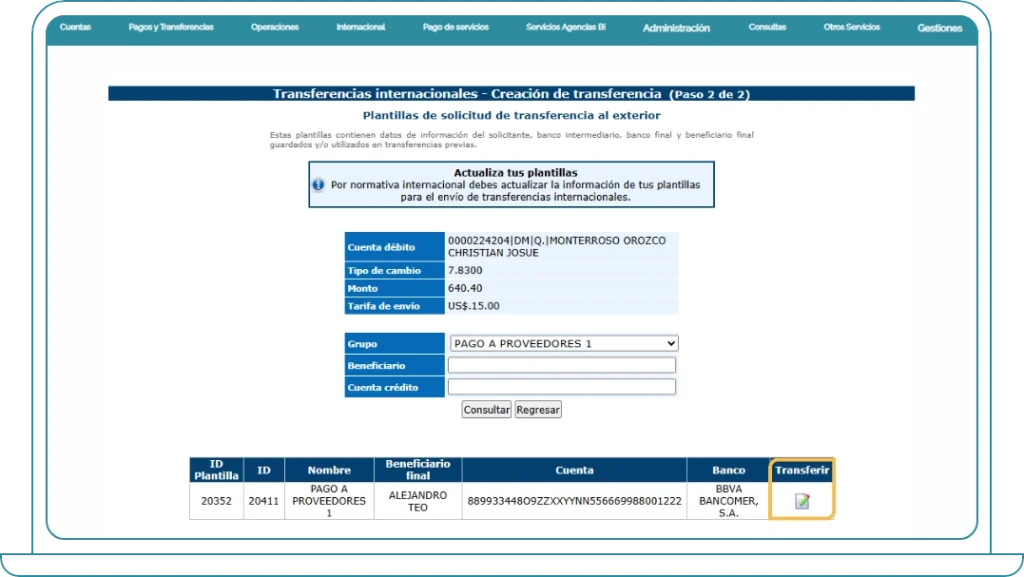Open the Administración menu
The width and height of the screenshot is (1024, 577).
pos(675,28)
